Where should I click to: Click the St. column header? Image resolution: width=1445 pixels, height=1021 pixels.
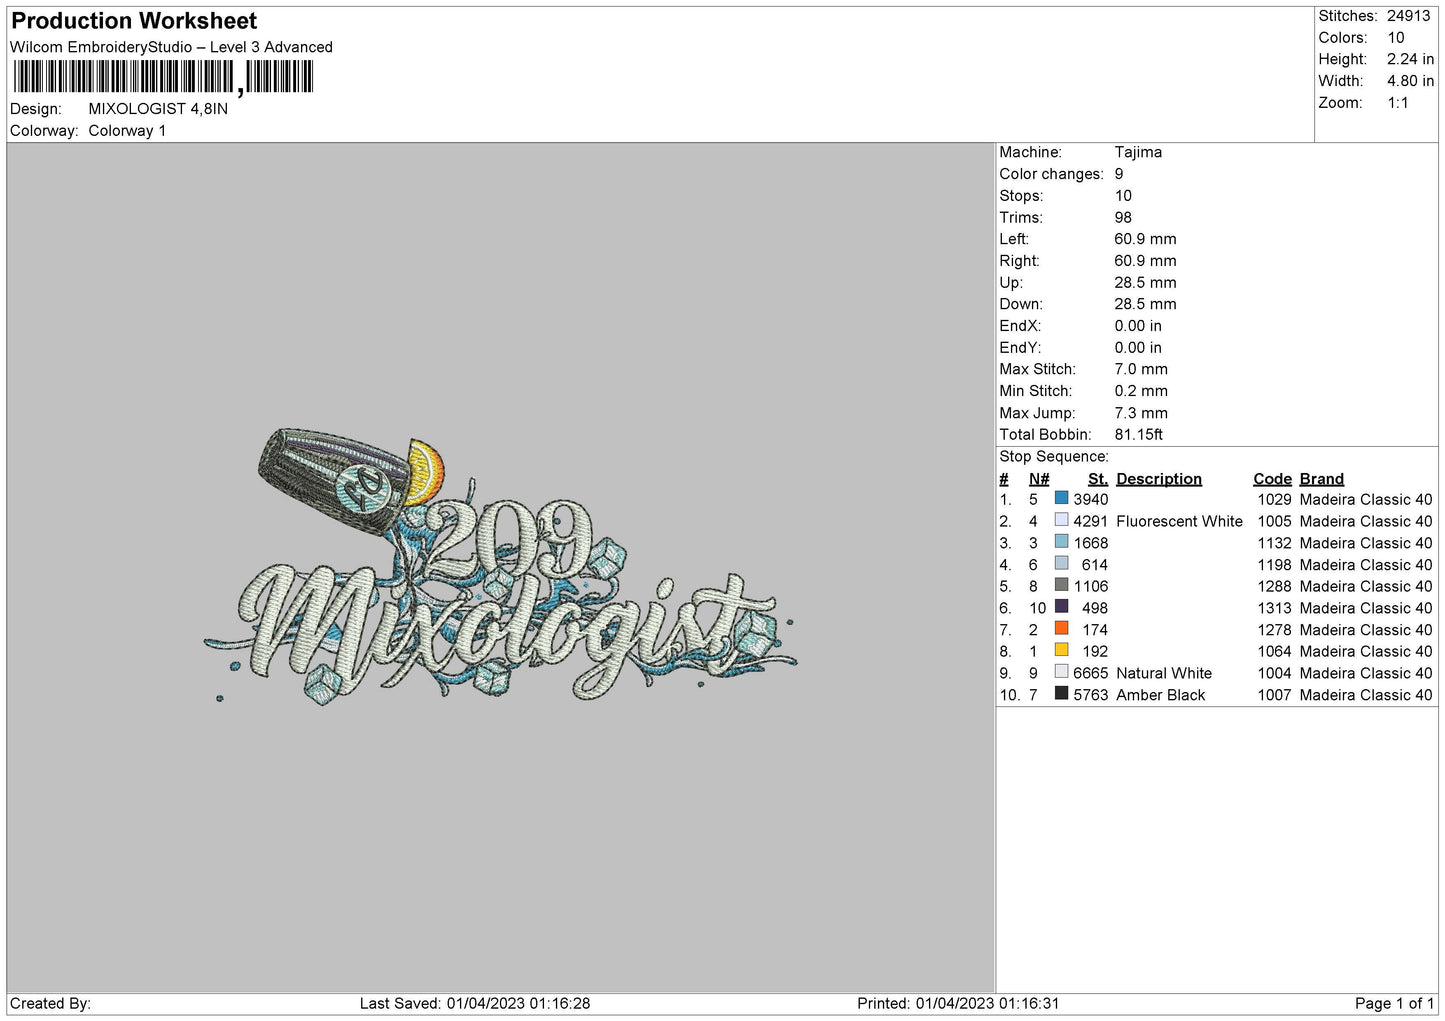point(1097,479)
